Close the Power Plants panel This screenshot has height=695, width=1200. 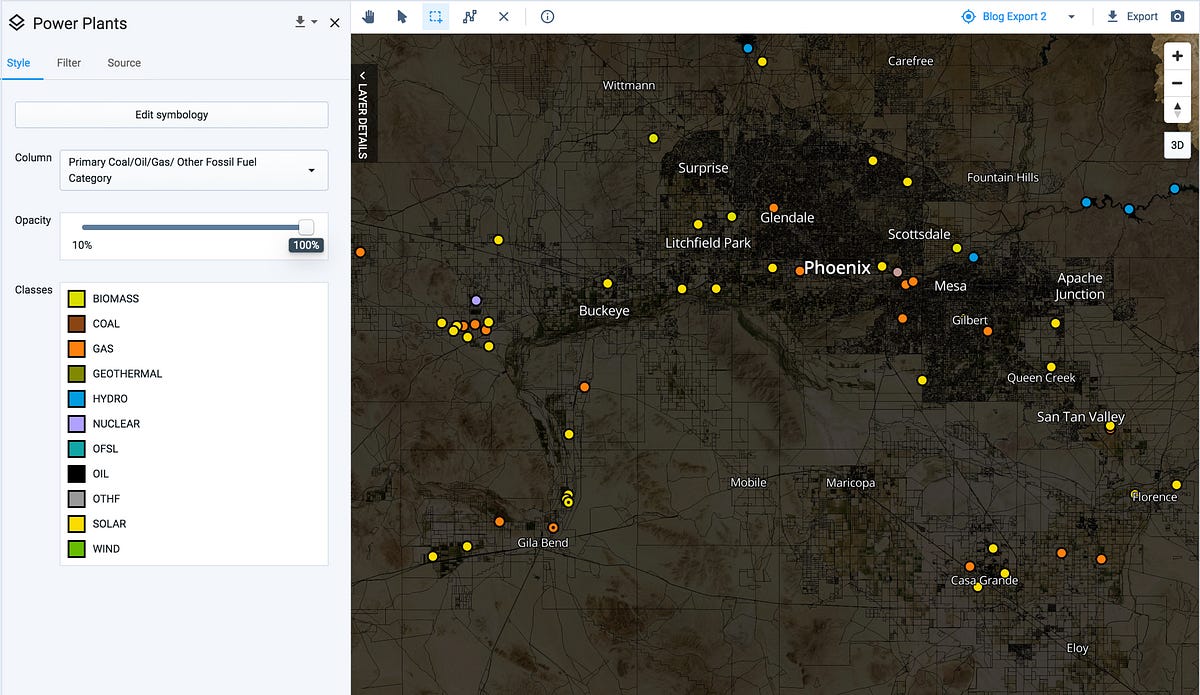pos(335,22)
